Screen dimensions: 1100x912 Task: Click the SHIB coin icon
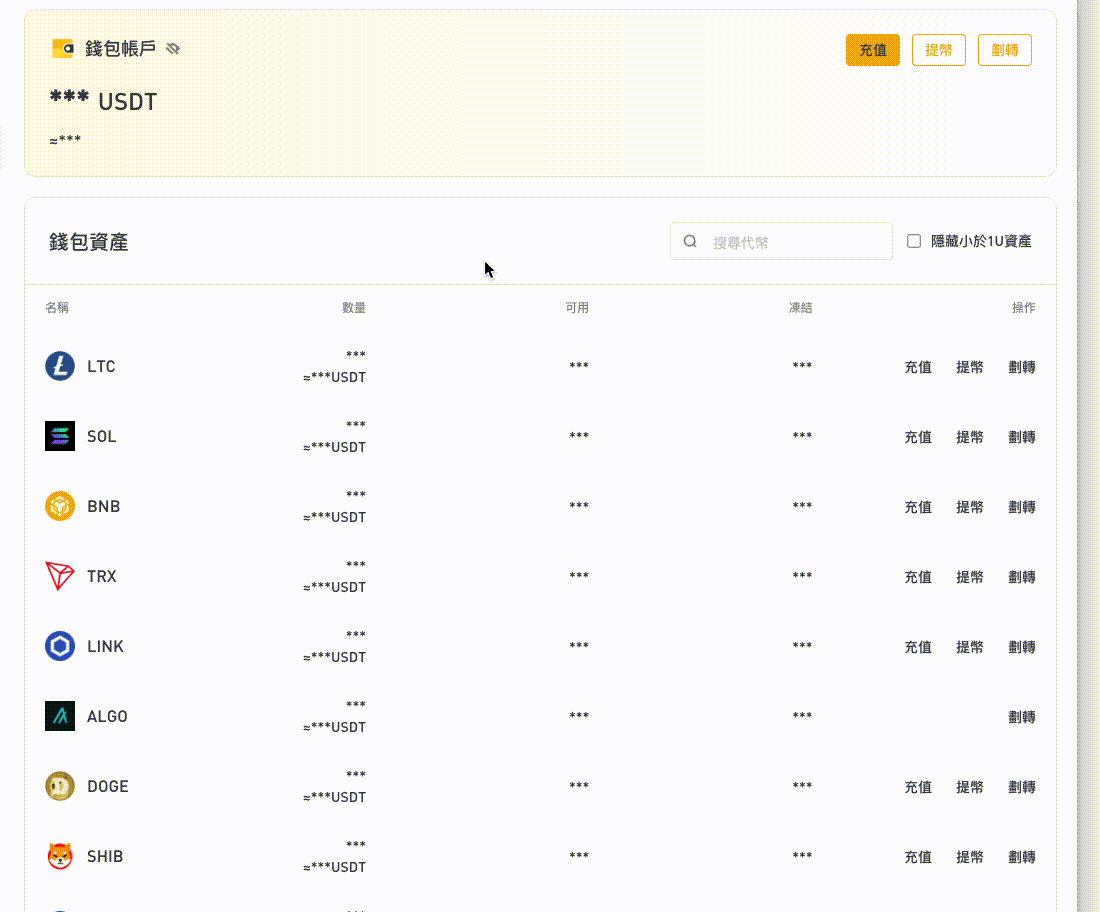point(60,857)
